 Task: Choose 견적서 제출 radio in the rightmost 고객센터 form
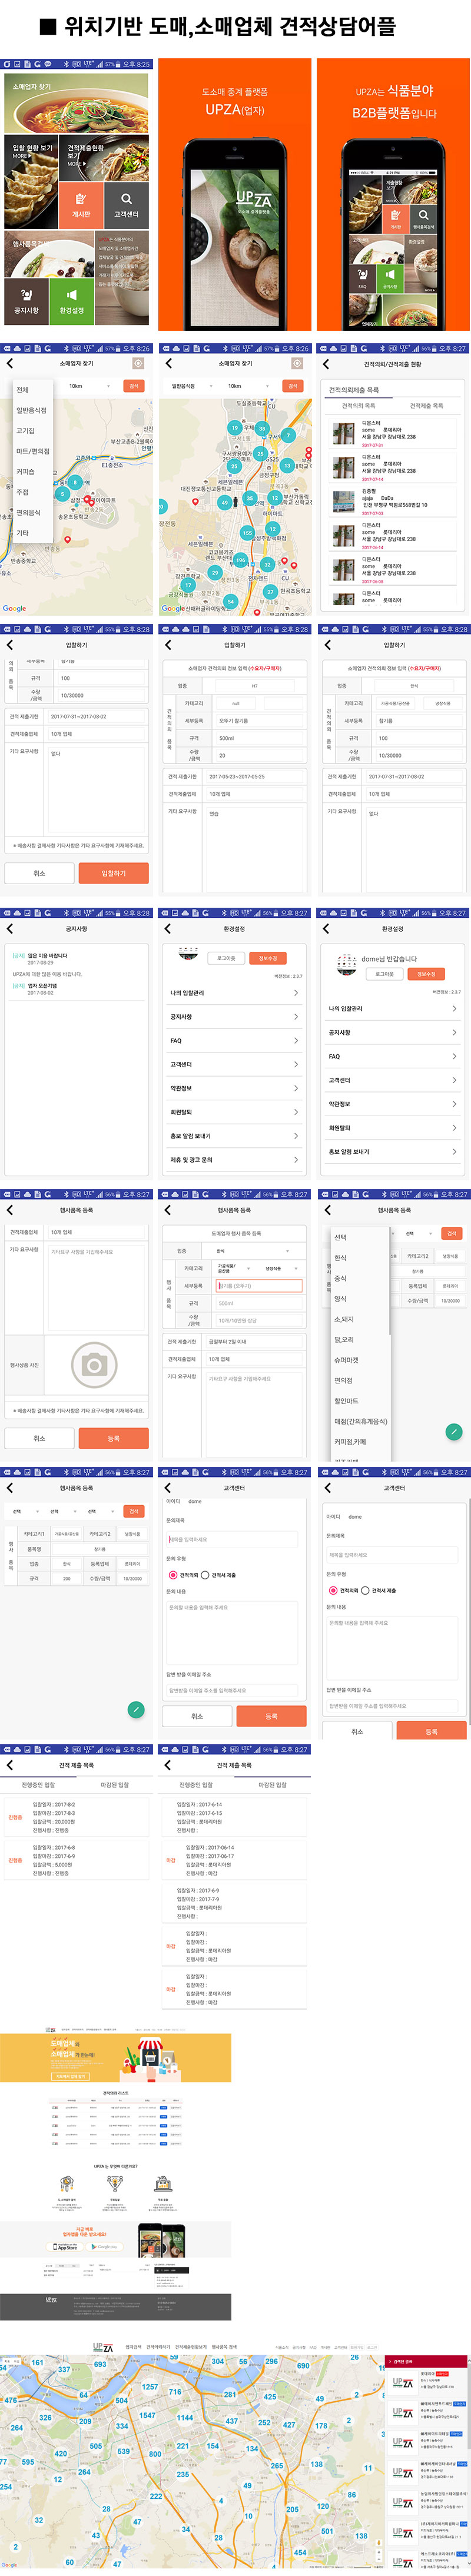pos(365,1590)
